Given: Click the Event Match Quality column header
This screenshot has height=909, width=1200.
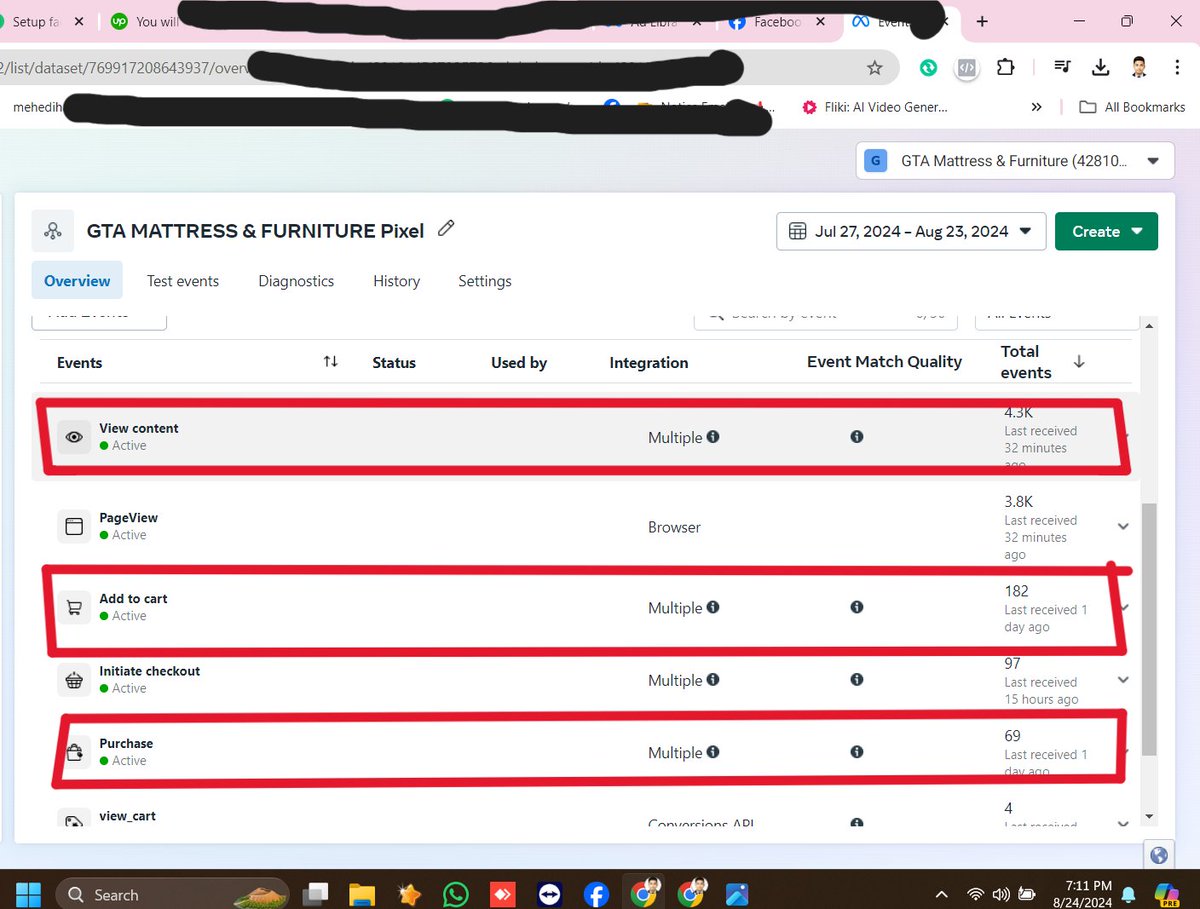Looking at the screenshot, I should click(x=884, y=362).
